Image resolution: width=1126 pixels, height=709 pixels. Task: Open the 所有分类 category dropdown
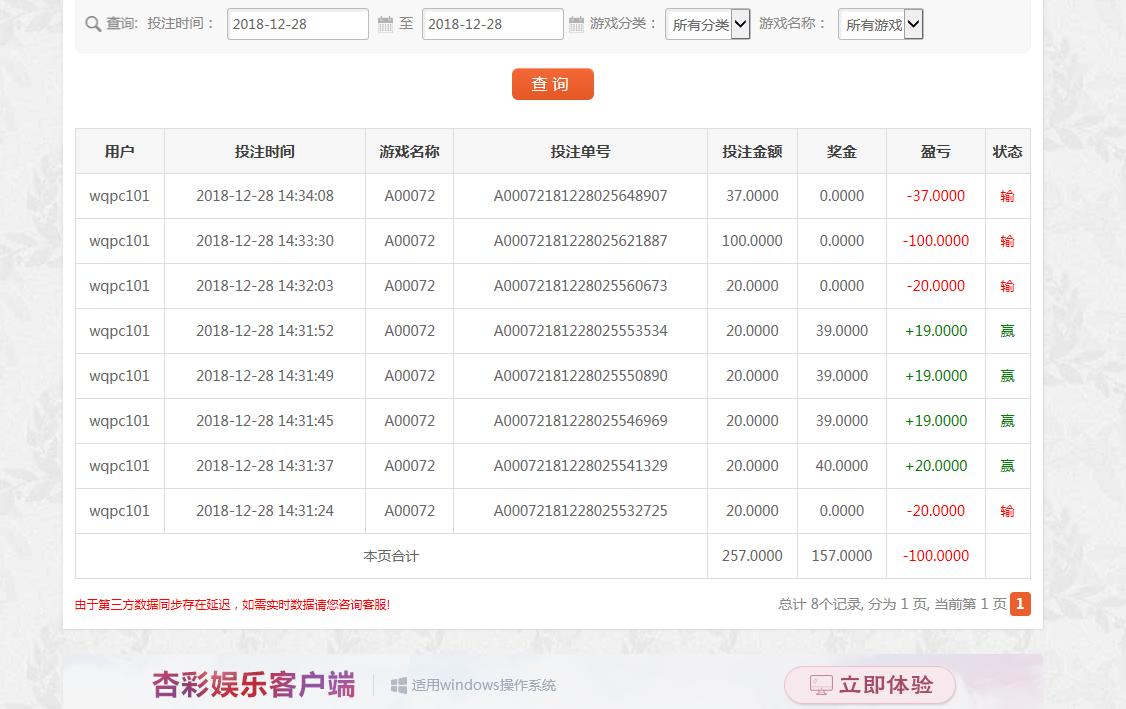(707, 24)
